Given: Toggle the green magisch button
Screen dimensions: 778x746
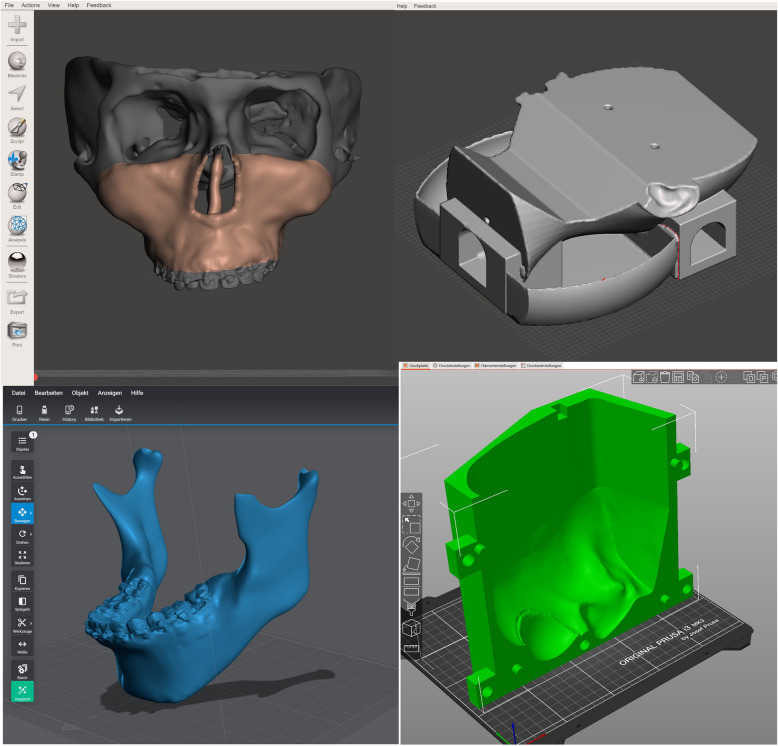Looking at the screenshot, I should pyautogui.click(x=22, y=691).
